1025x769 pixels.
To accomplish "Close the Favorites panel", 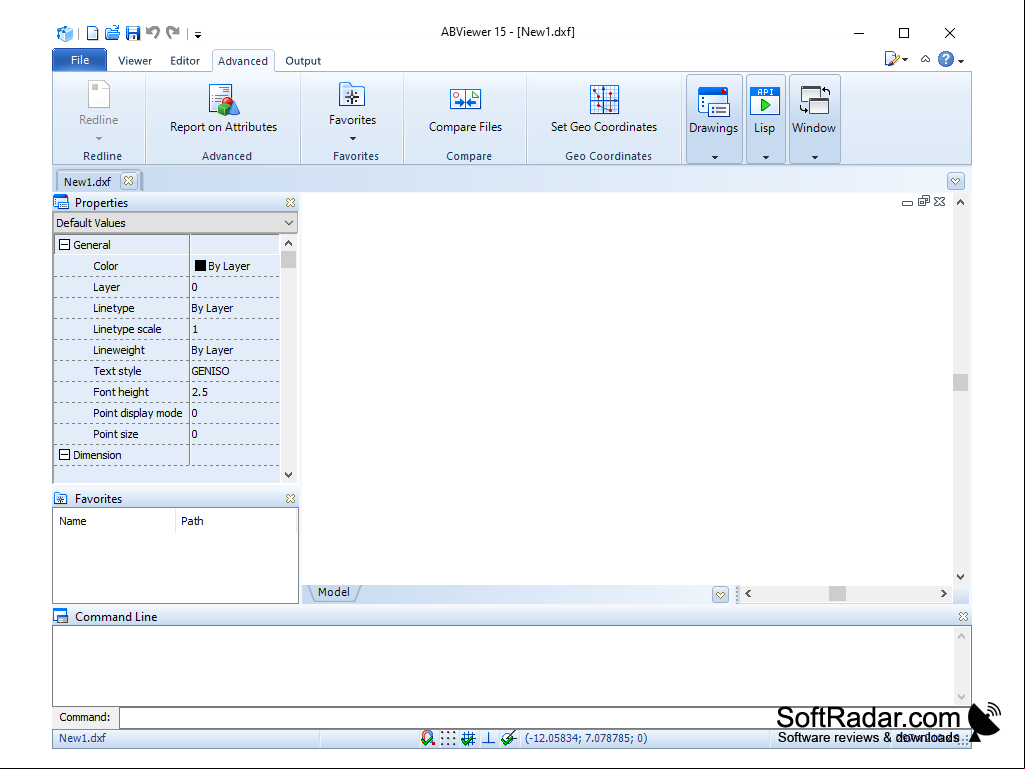I will tap(290, 498).
